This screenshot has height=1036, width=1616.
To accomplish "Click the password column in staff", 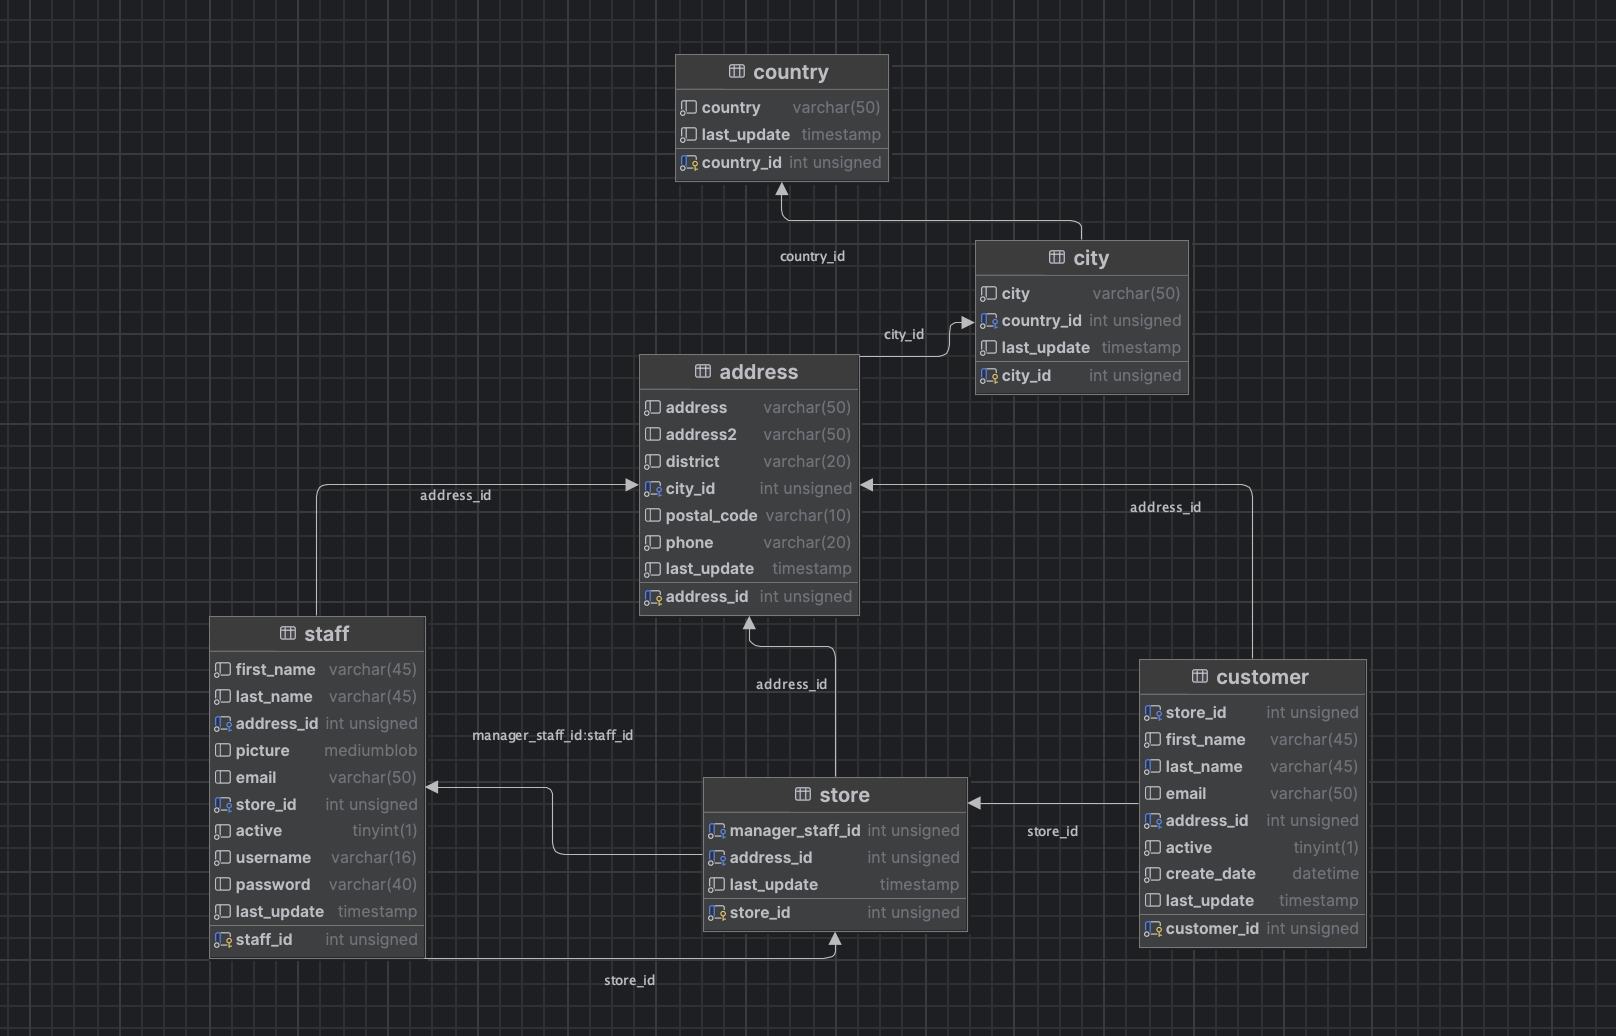I will (317, 884).
